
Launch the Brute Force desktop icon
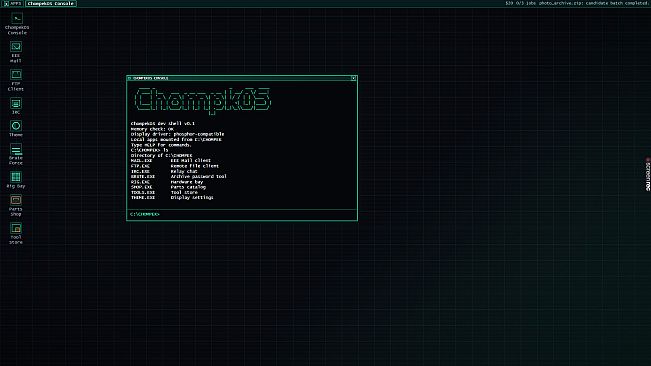coord(16,154)
